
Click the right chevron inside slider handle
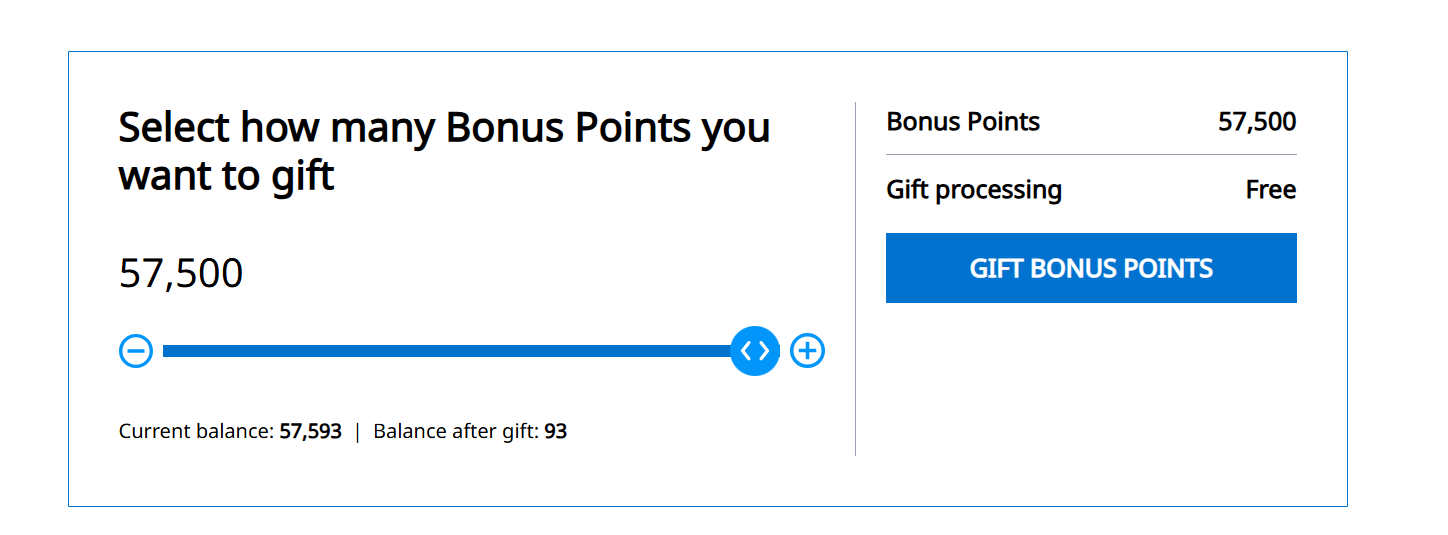pyautogui.click(x=763, y=351)
